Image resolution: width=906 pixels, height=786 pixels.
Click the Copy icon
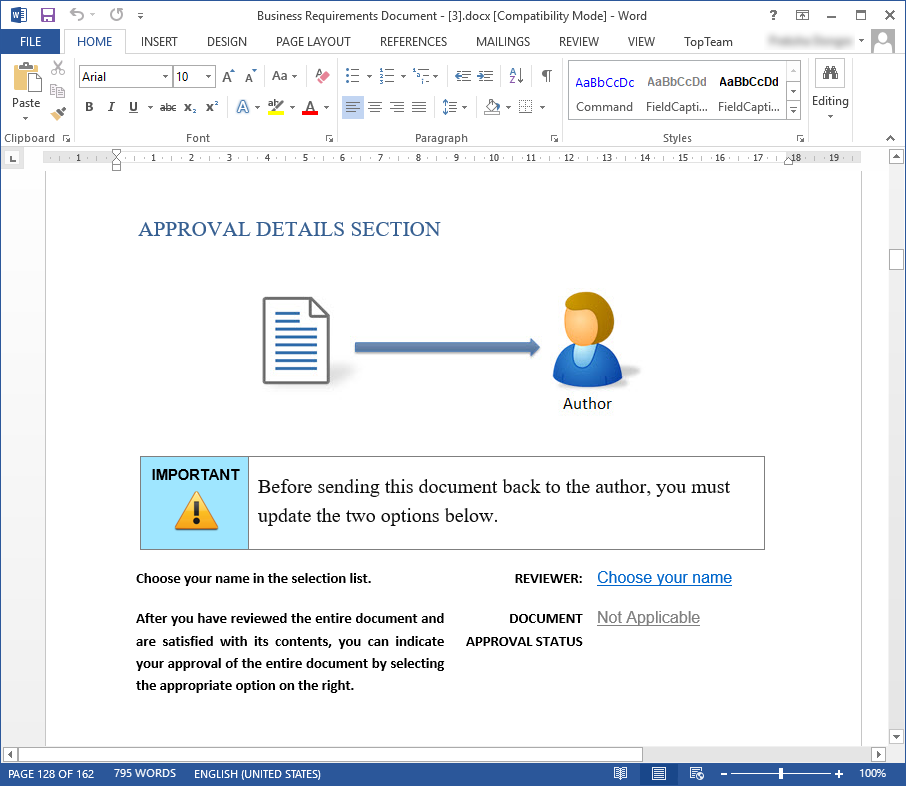[57, 91]
